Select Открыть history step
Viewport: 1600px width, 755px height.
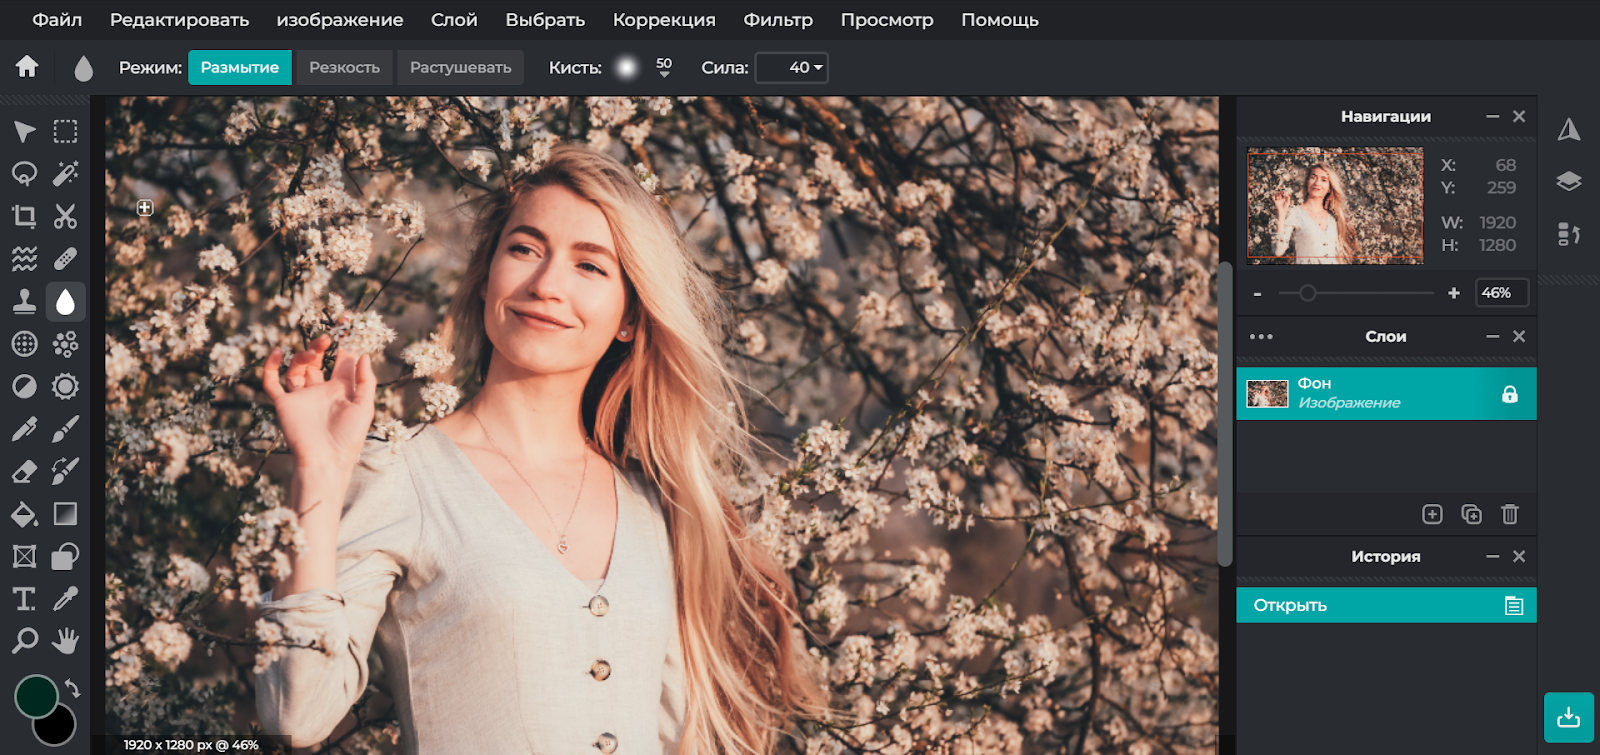1386,606
